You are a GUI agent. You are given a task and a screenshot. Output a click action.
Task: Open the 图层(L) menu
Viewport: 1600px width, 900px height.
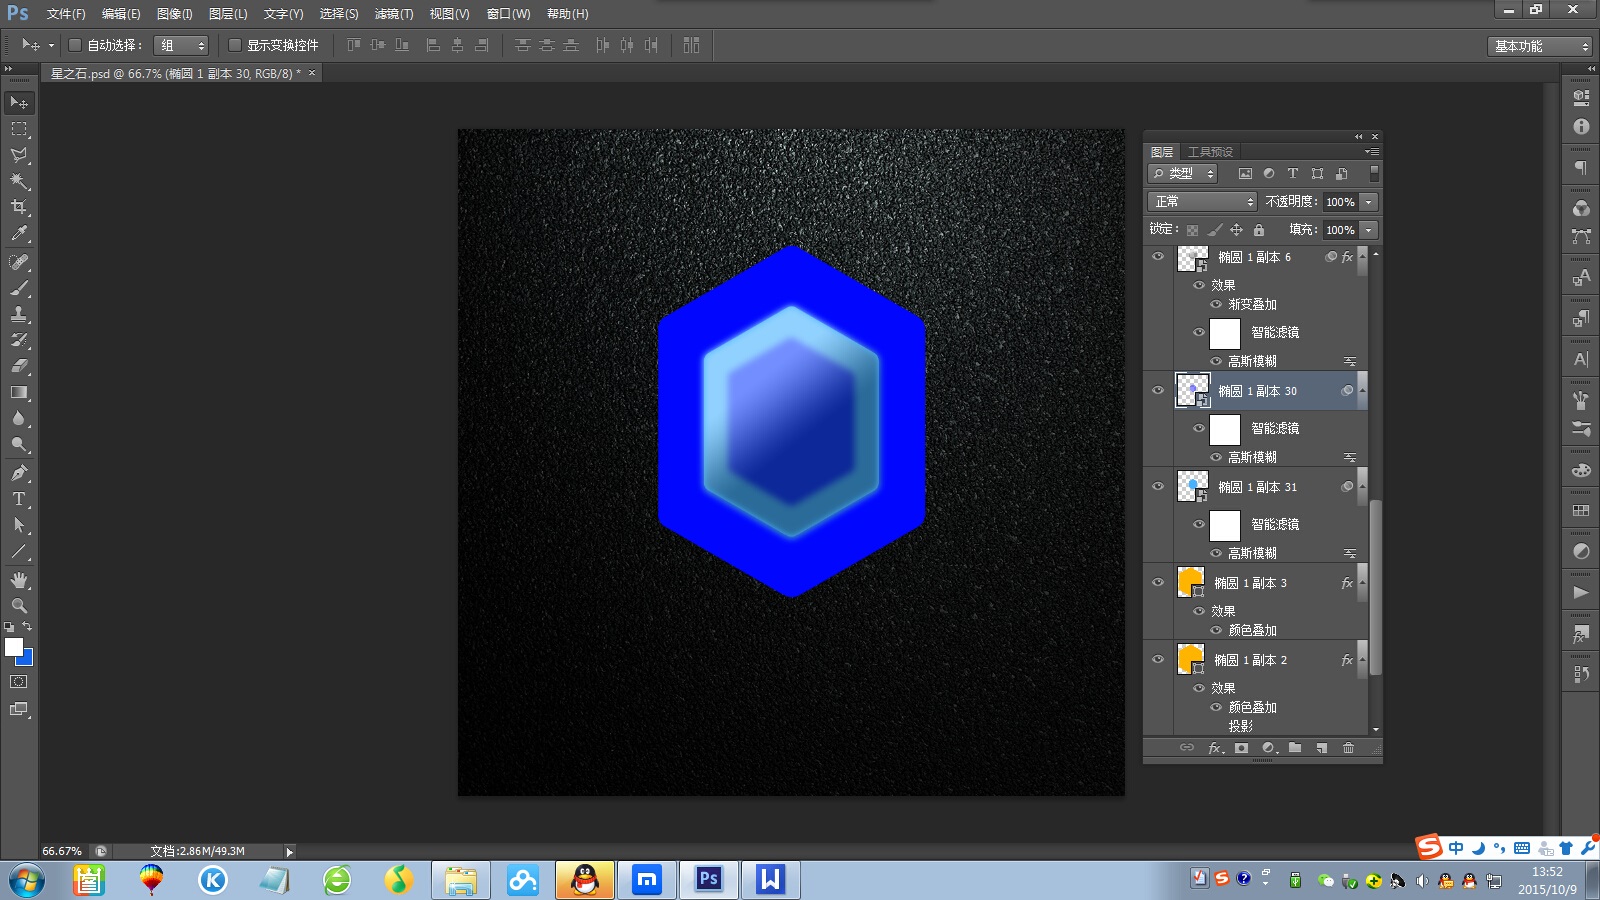pos(228,14)
